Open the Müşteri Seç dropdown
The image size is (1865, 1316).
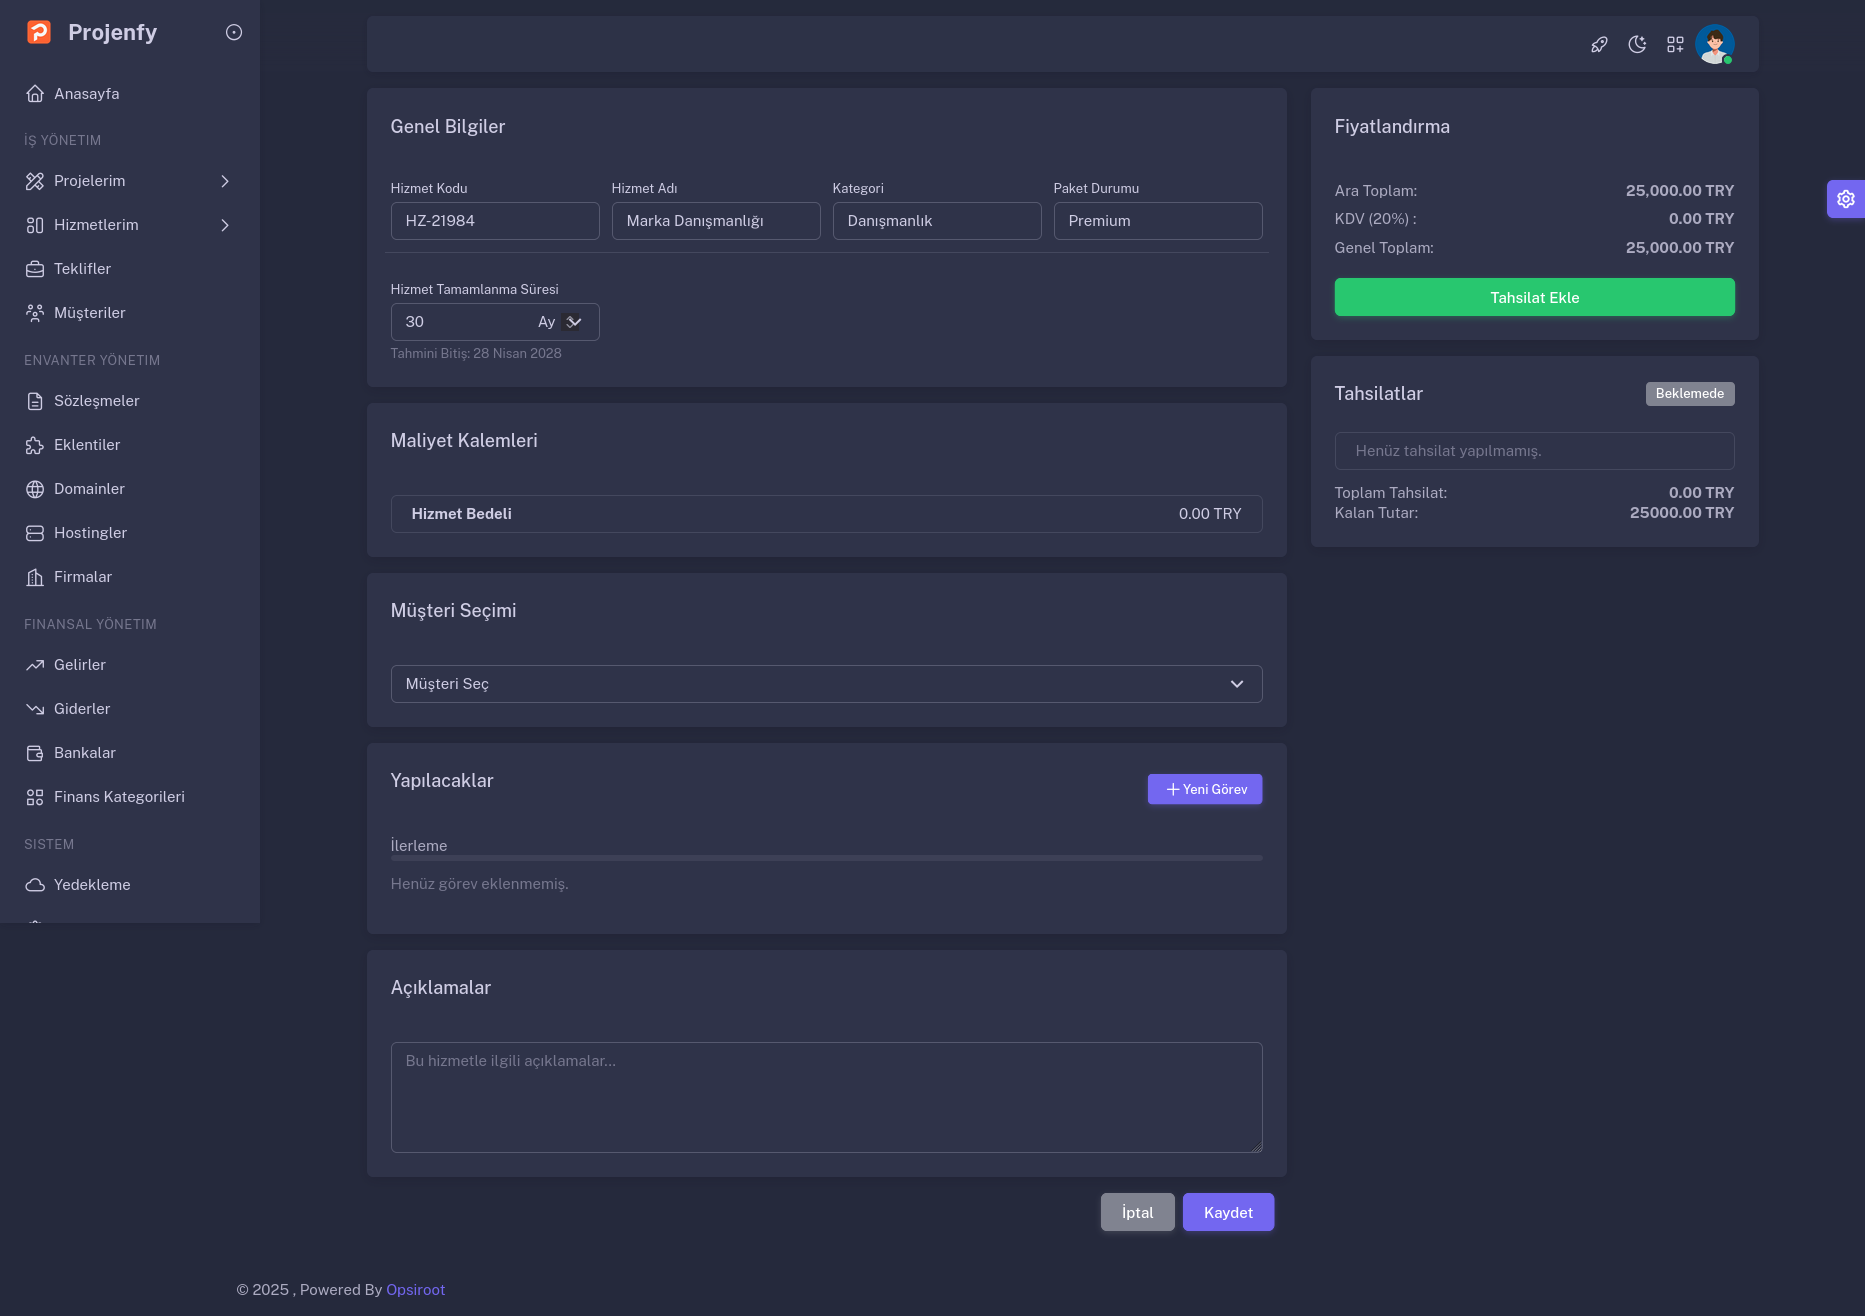(826, 684)
